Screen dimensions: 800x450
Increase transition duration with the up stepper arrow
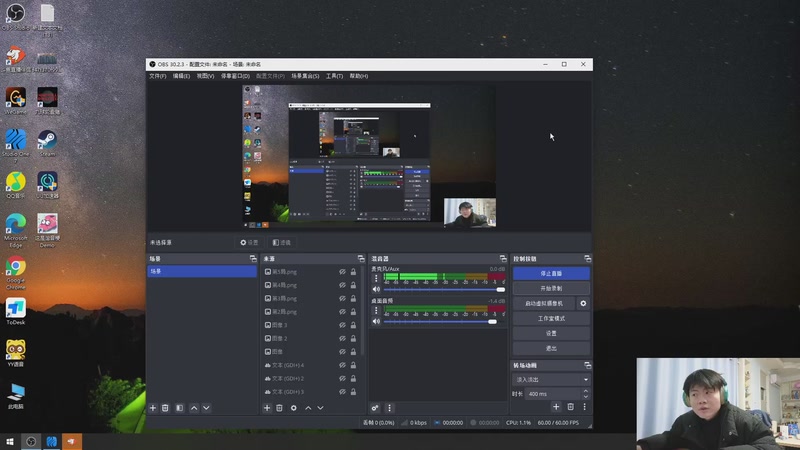(586, 391)
